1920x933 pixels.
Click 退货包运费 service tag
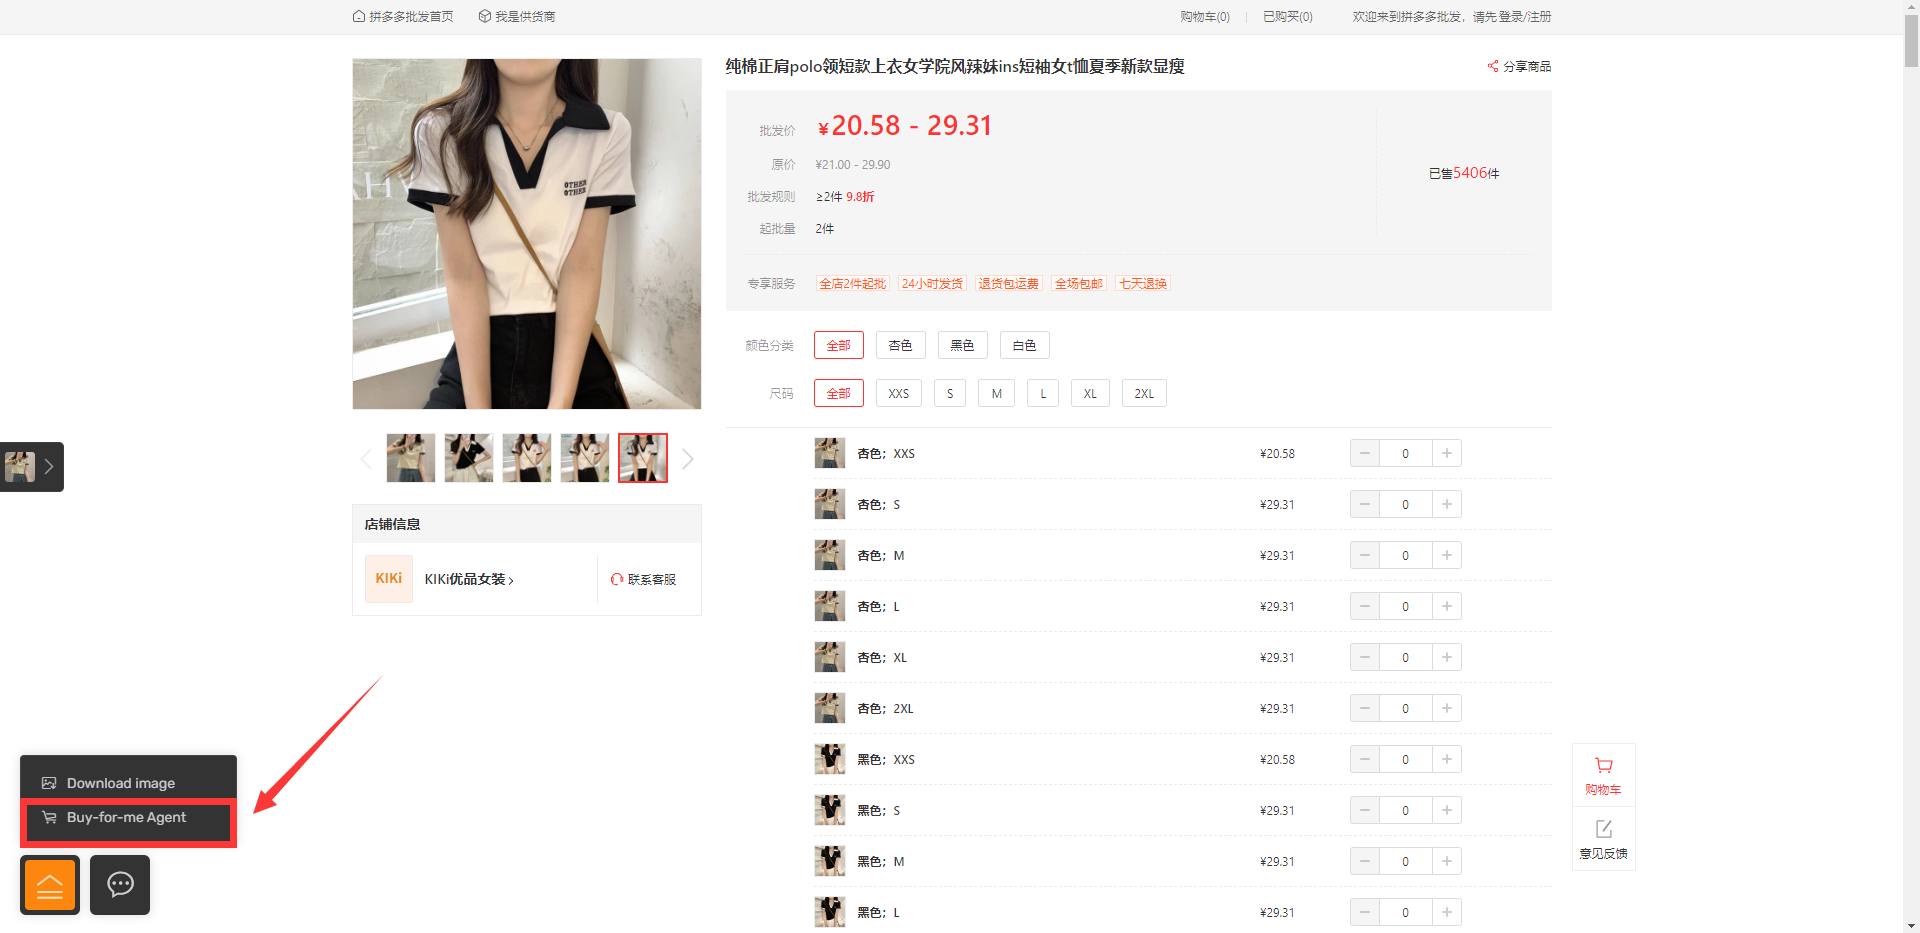pyautogui.click(x=1009, y=284)
